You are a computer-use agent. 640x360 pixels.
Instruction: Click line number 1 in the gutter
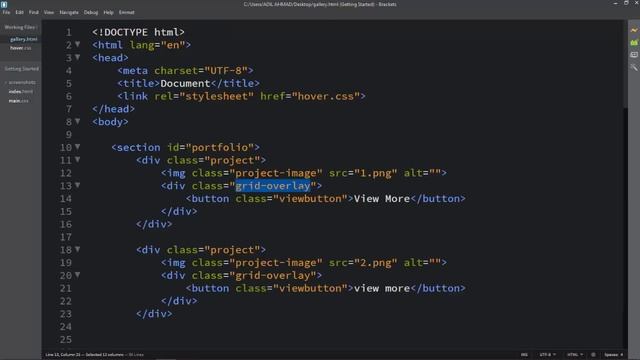[69, 32]
